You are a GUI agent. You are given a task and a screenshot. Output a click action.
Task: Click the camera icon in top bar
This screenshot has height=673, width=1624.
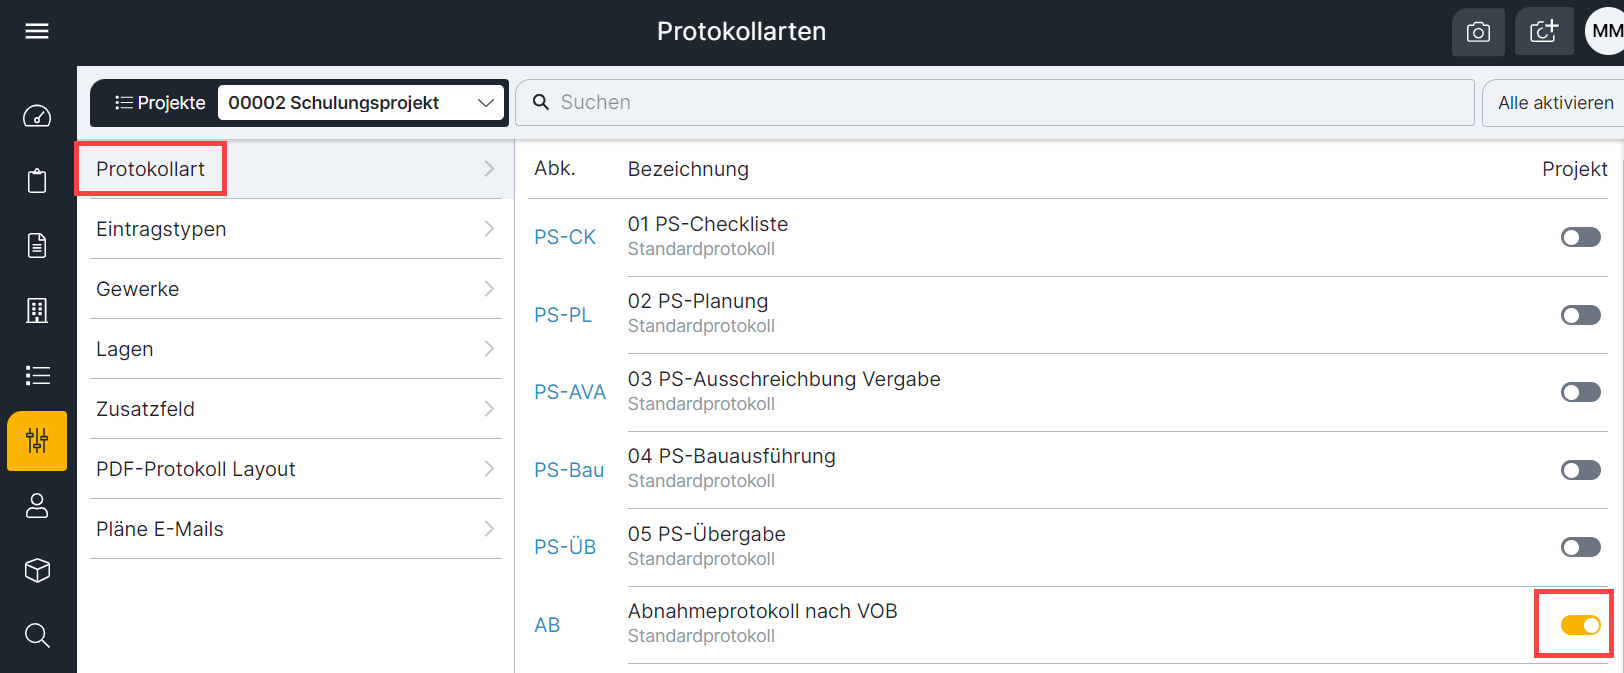click(x=1478, y=32)
